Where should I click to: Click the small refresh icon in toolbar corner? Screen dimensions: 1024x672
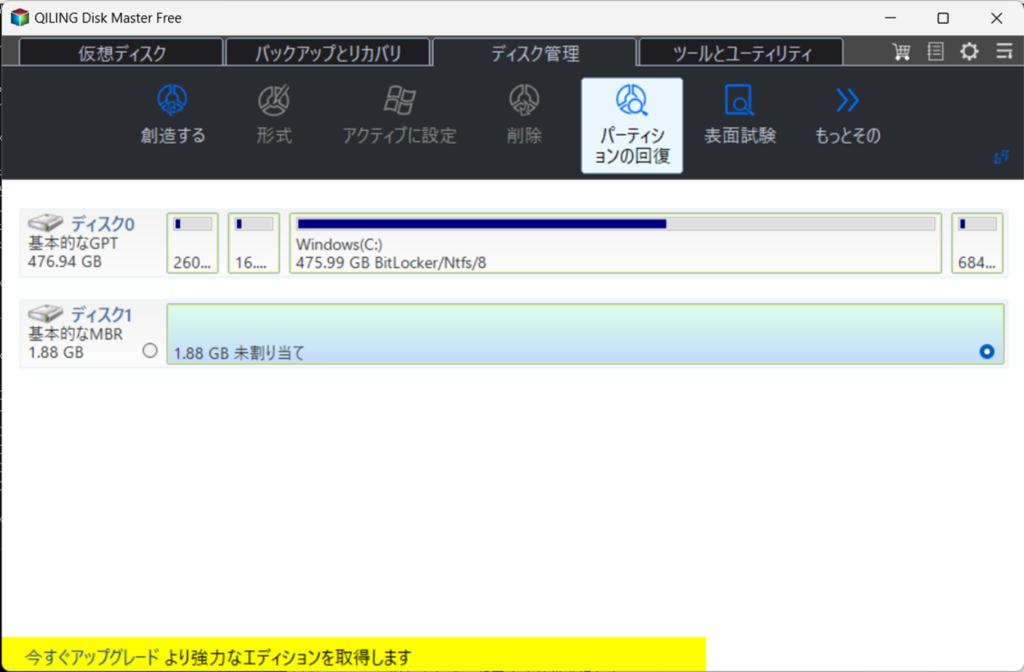(x=1000, y=157)
